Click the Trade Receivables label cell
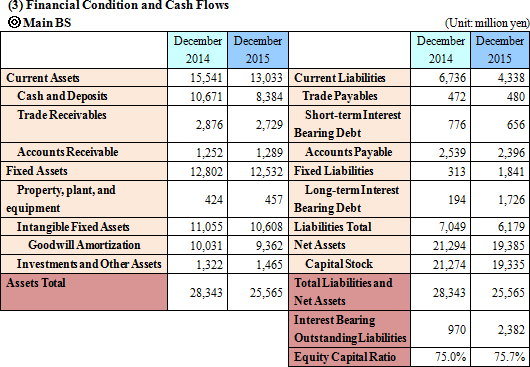Viewport: 530px width, 367px height. pos(84,124)
